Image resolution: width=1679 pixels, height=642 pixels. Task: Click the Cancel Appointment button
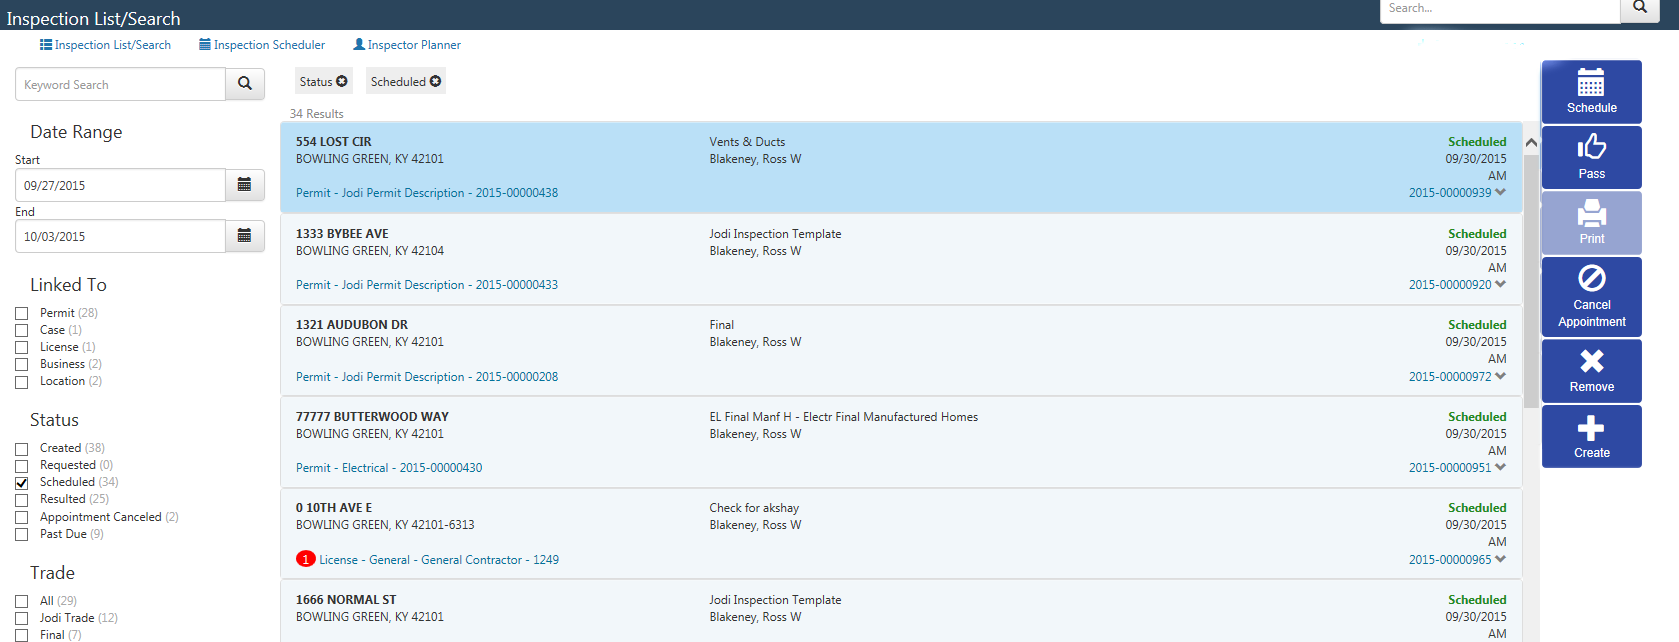[x=1590, y=296]
